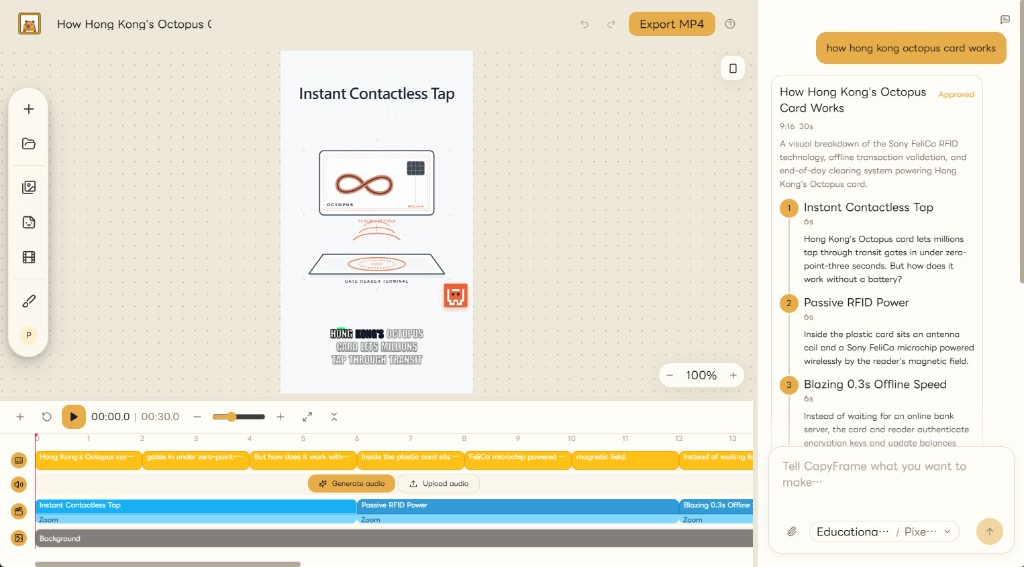The image size is (1024, 567).
Task: Zoom in timeline with plus icon
Action: [280, 417]
